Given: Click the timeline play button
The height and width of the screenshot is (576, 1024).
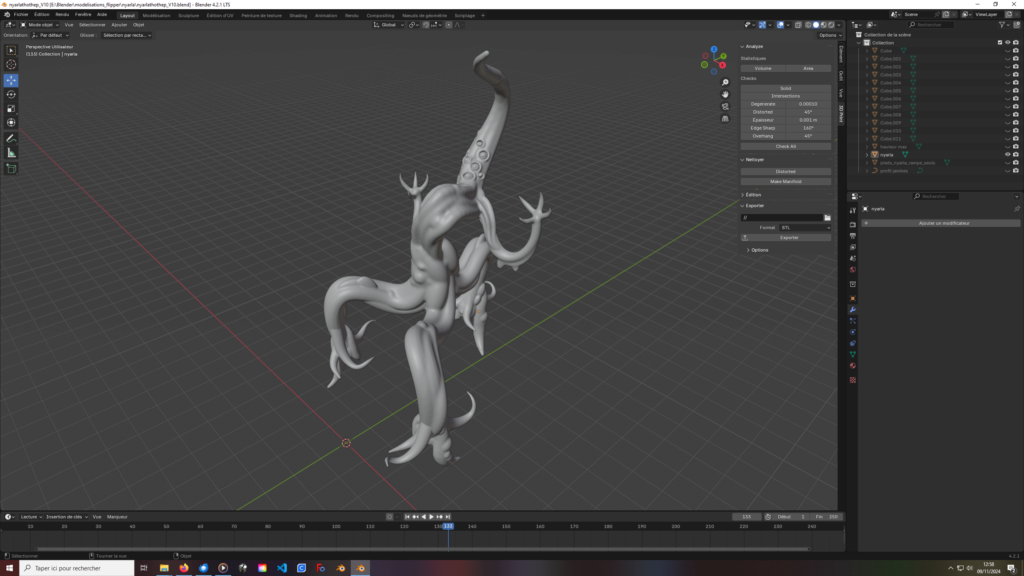Looking at the screenshot, I should pos(431,517).
